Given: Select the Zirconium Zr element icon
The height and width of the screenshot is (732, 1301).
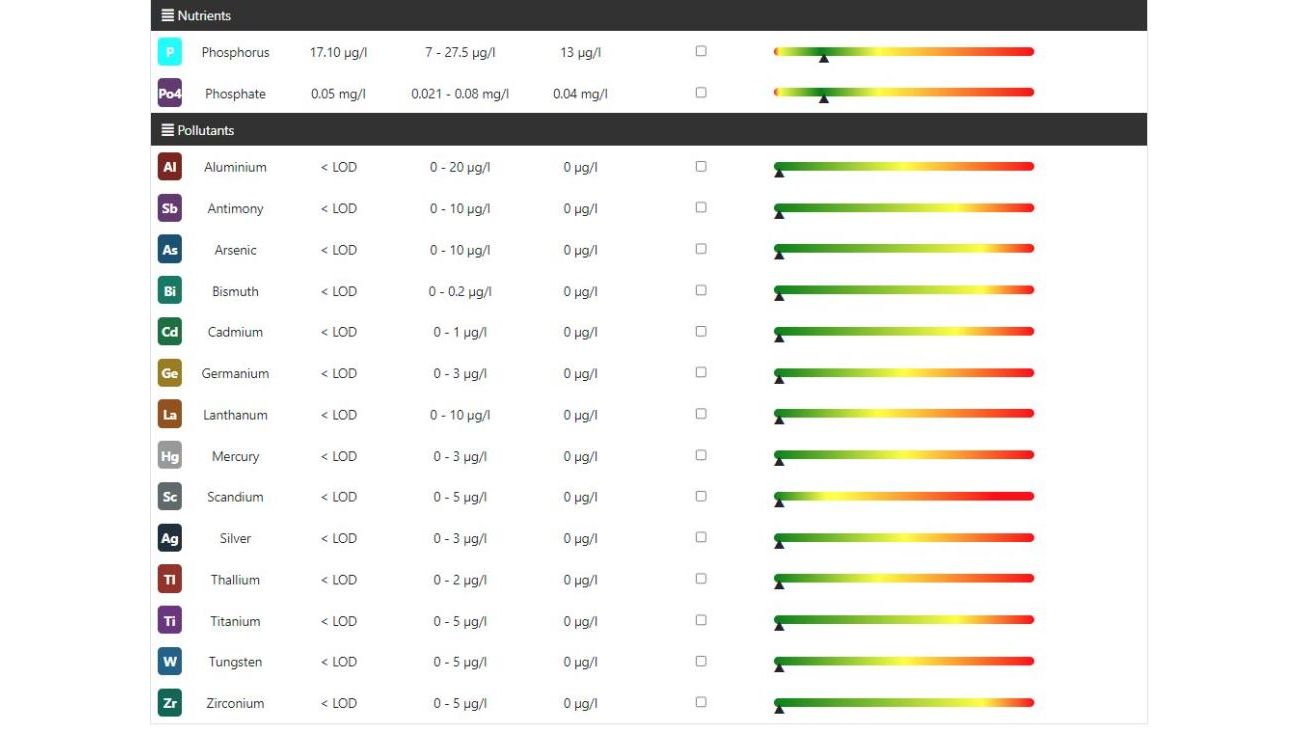Looking at the screenshot, I should 170,702.
